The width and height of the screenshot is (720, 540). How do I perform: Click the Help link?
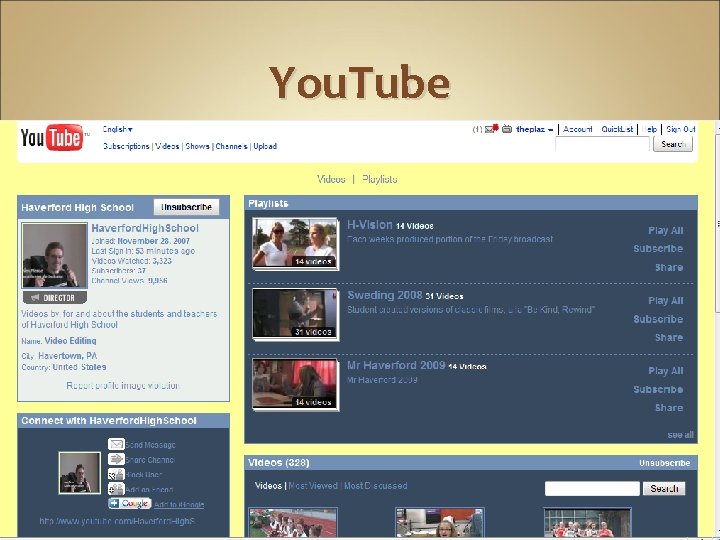(649, 129)
